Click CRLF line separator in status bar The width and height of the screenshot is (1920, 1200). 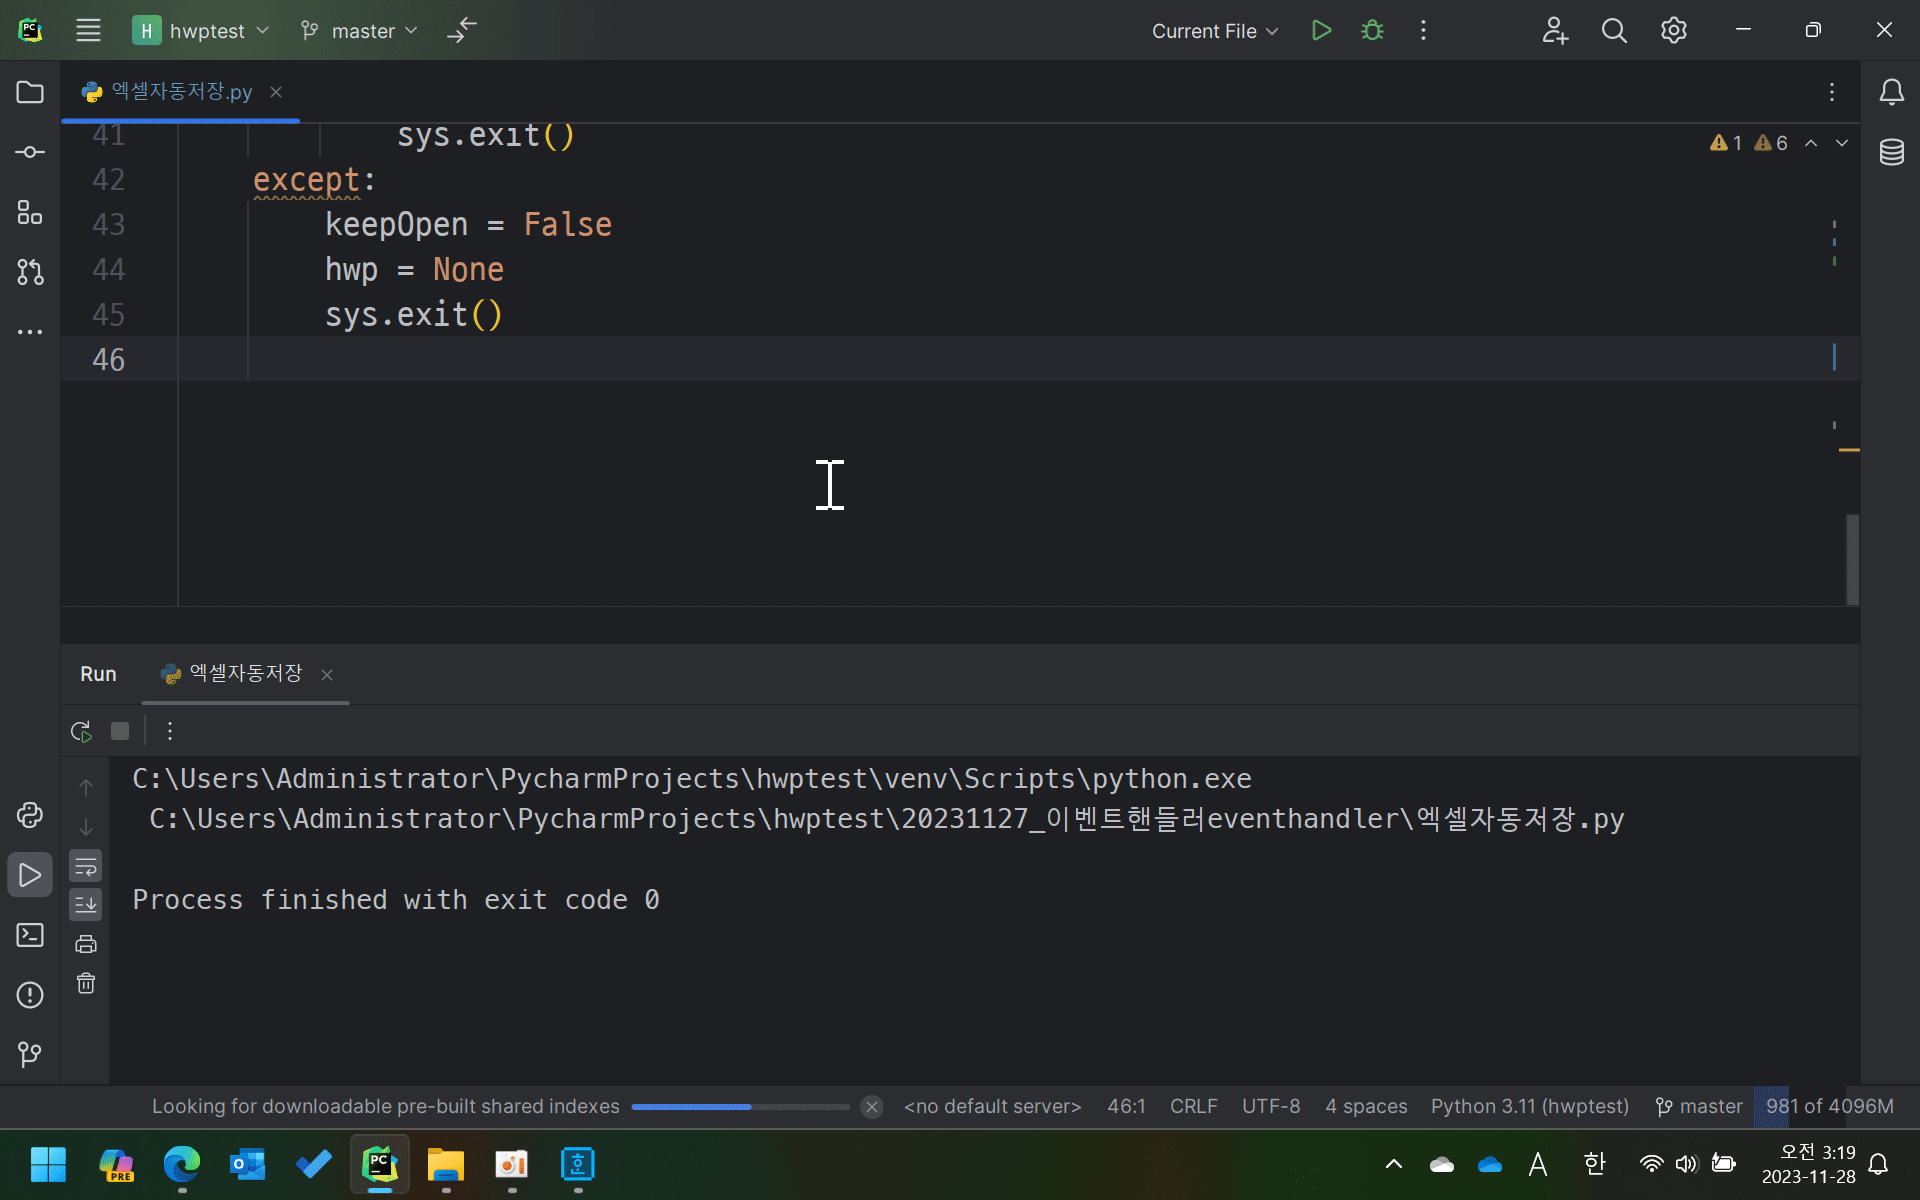[x=1193, y=1106]
